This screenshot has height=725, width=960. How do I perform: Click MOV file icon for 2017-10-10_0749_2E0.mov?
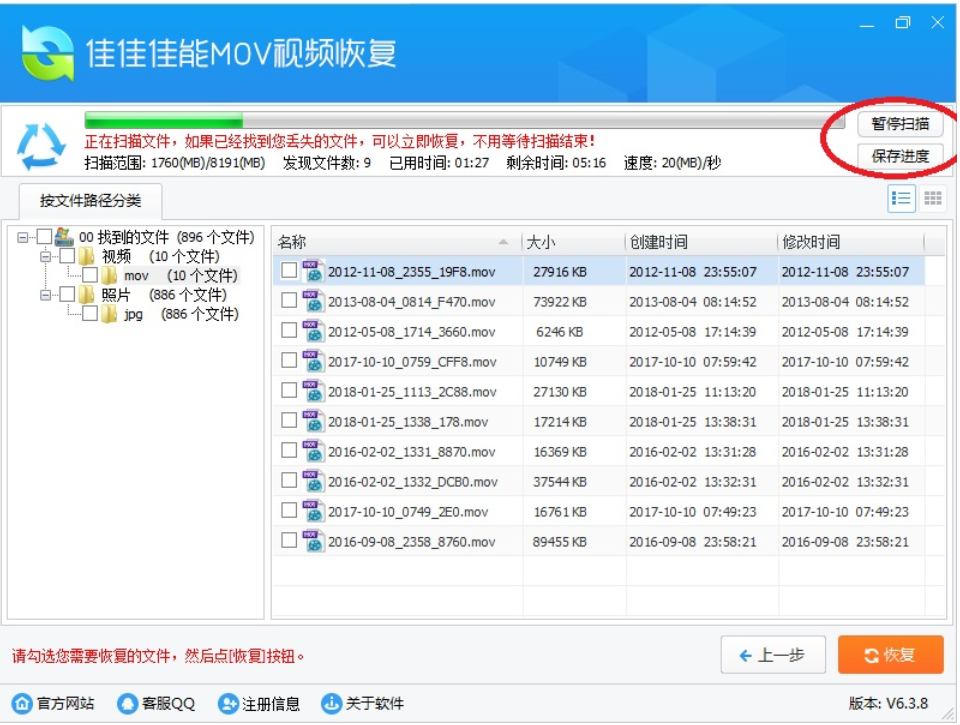click(x=313, y=511)
